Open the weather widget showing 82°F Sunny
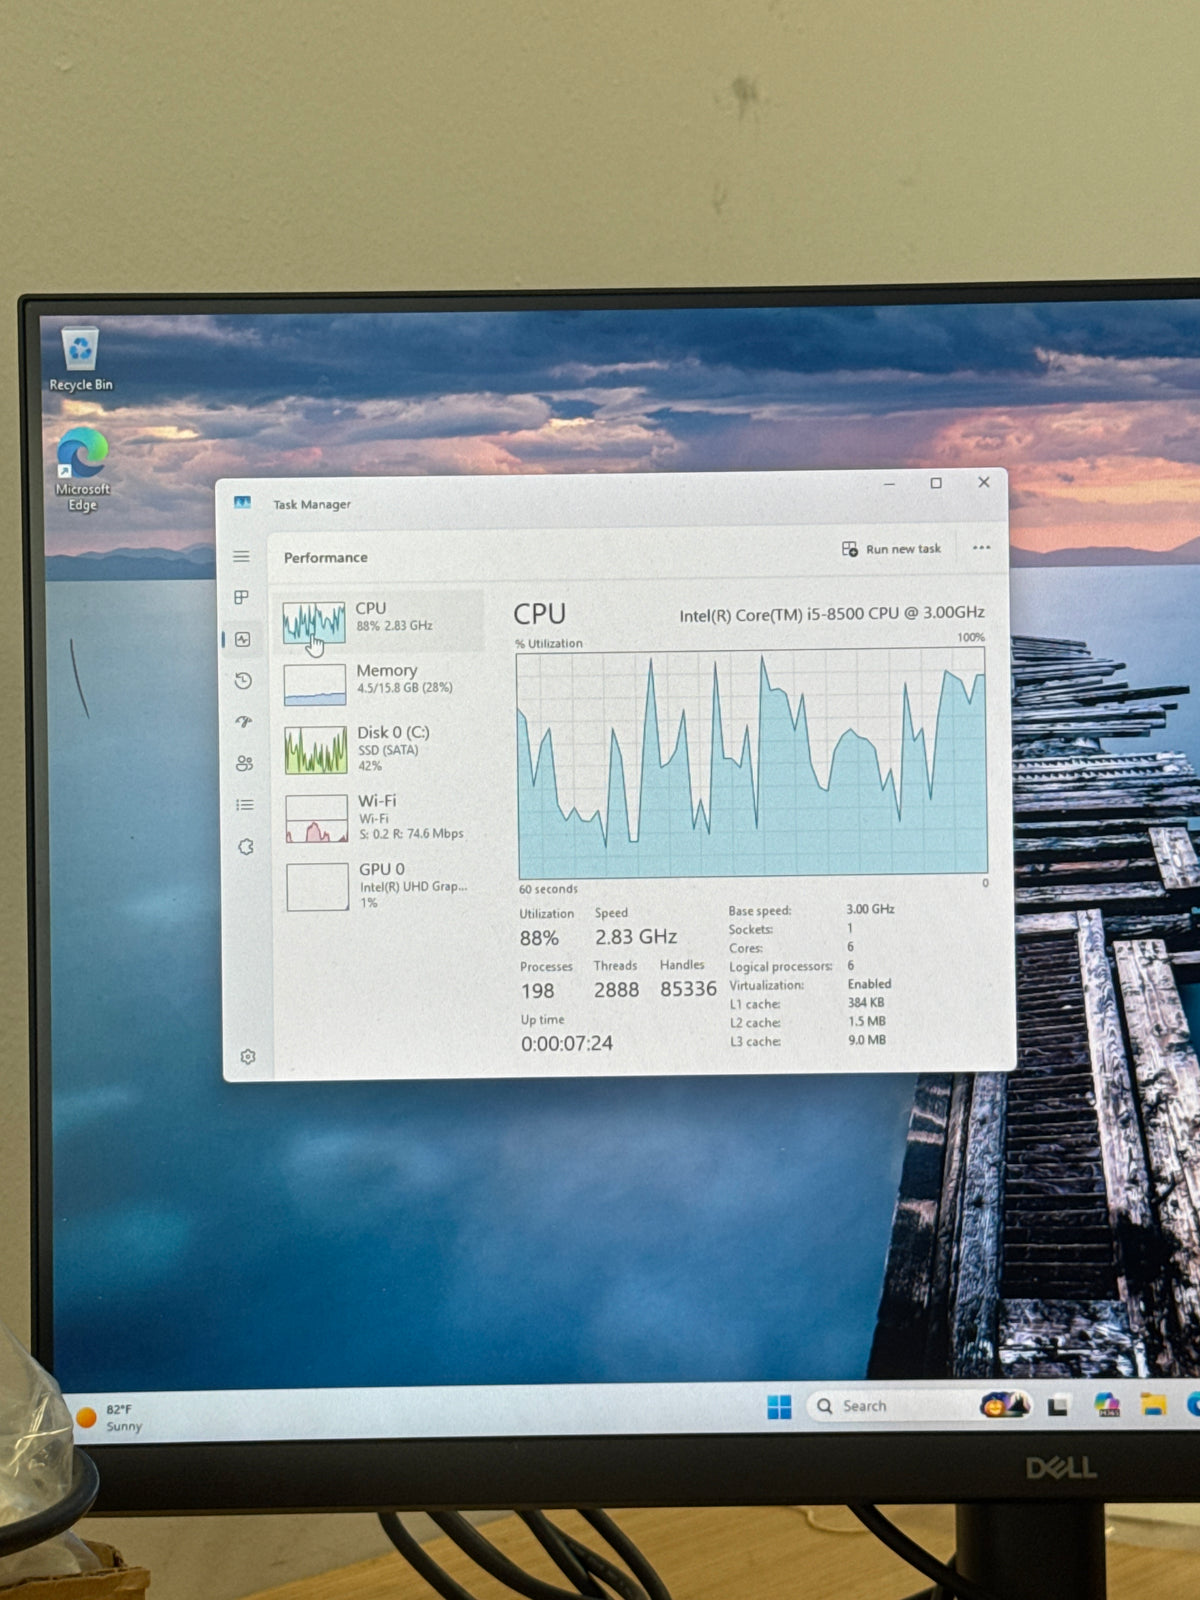 (110, 1418)
